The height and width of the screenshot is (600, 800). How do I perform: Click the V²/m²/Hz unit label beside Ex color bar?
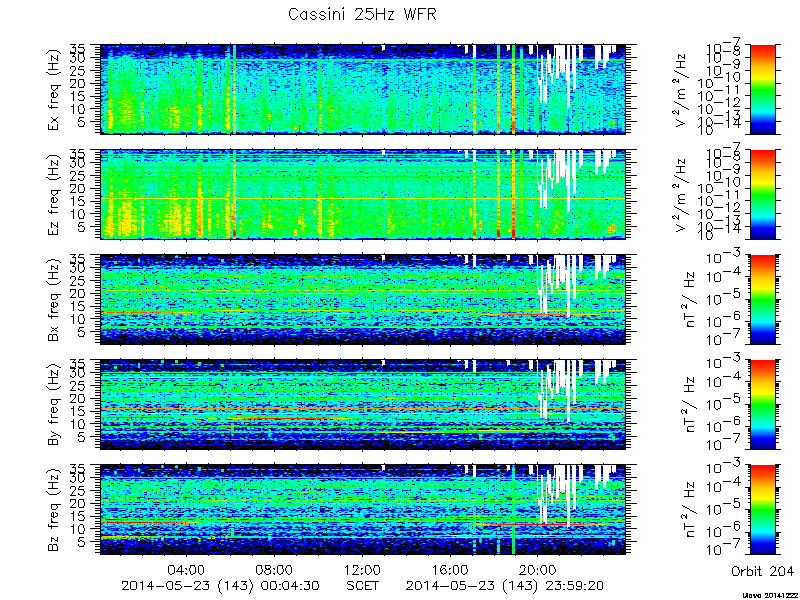682,89
